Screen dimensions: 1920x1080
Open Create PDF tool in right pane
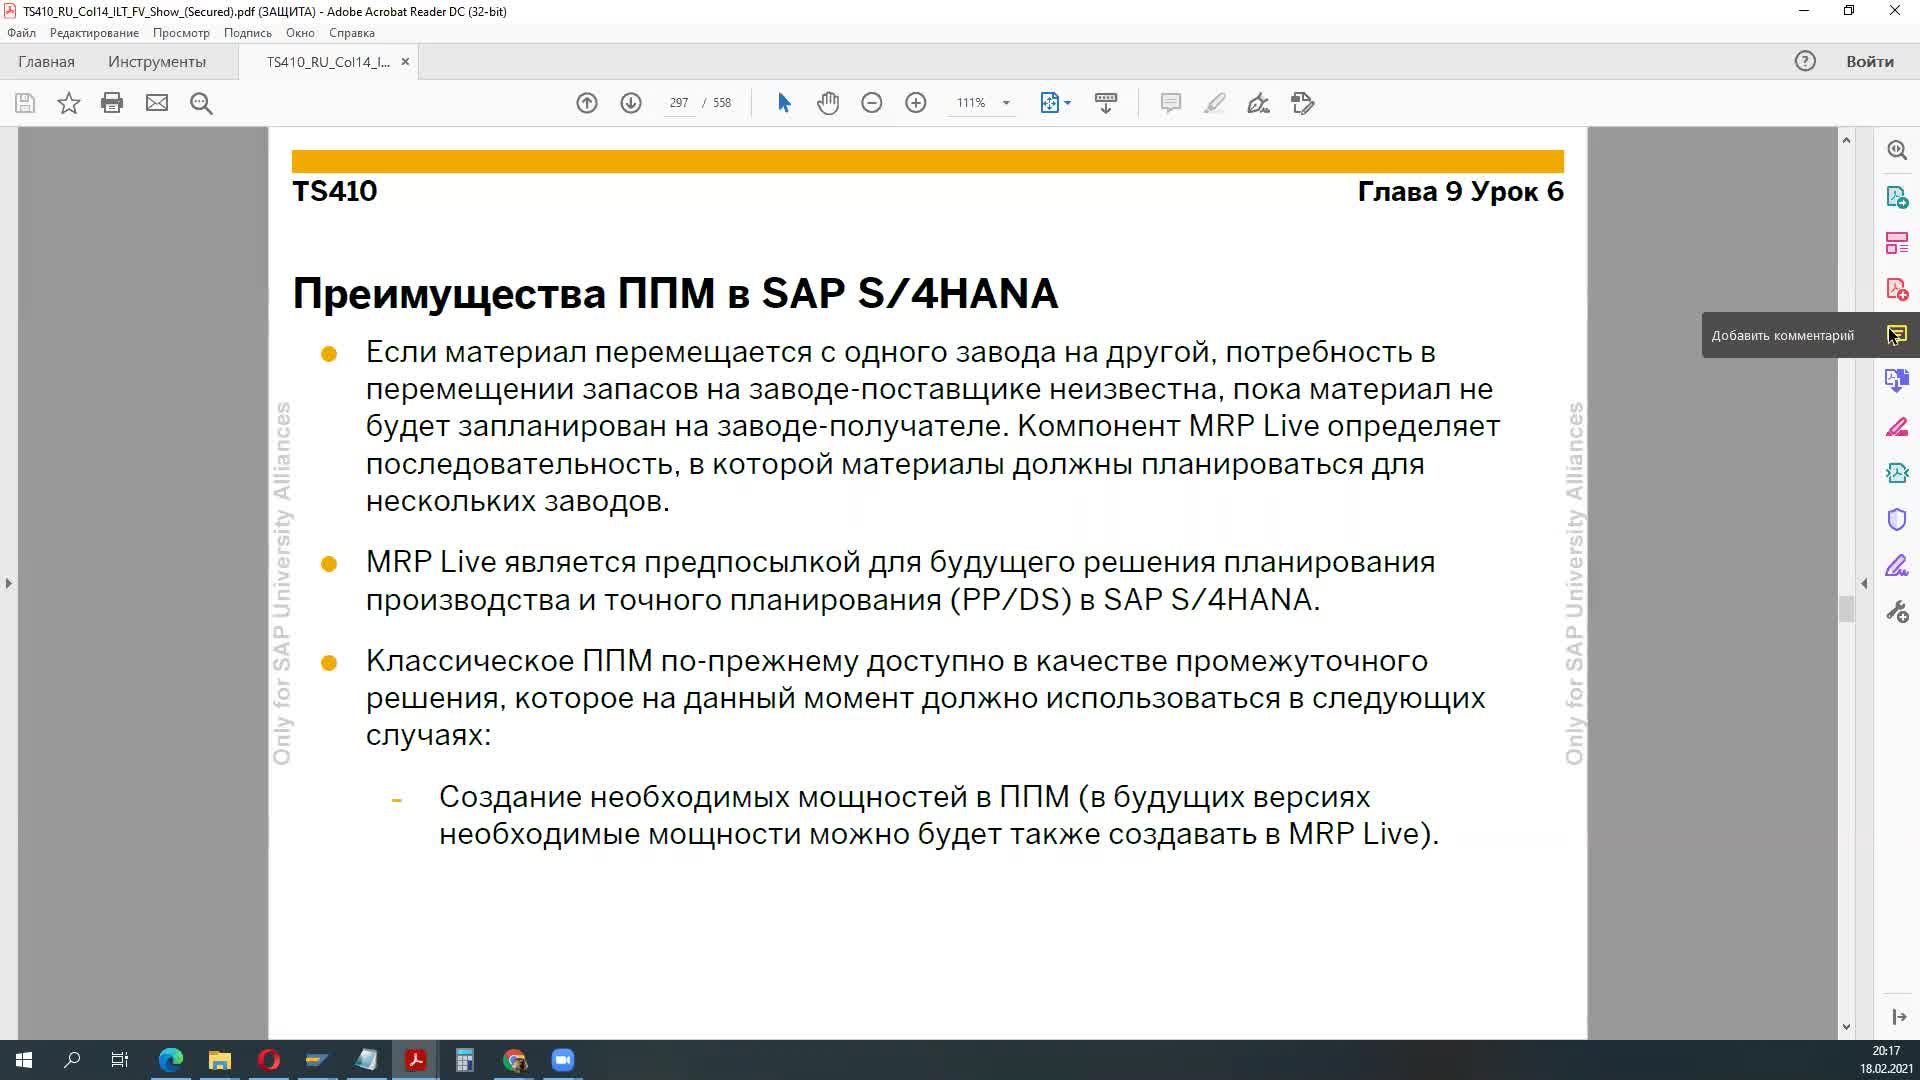[1897, 289]
